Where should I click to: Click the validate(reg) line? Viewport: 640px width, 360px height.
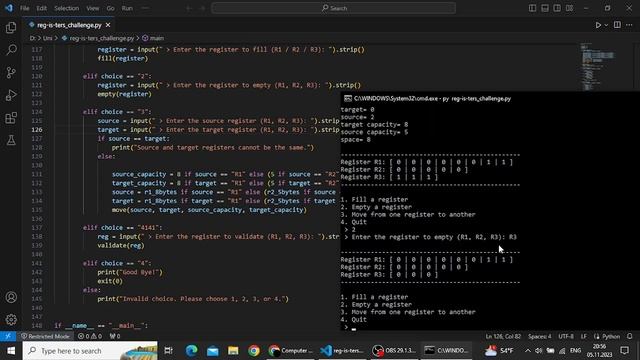click(121, 245)
